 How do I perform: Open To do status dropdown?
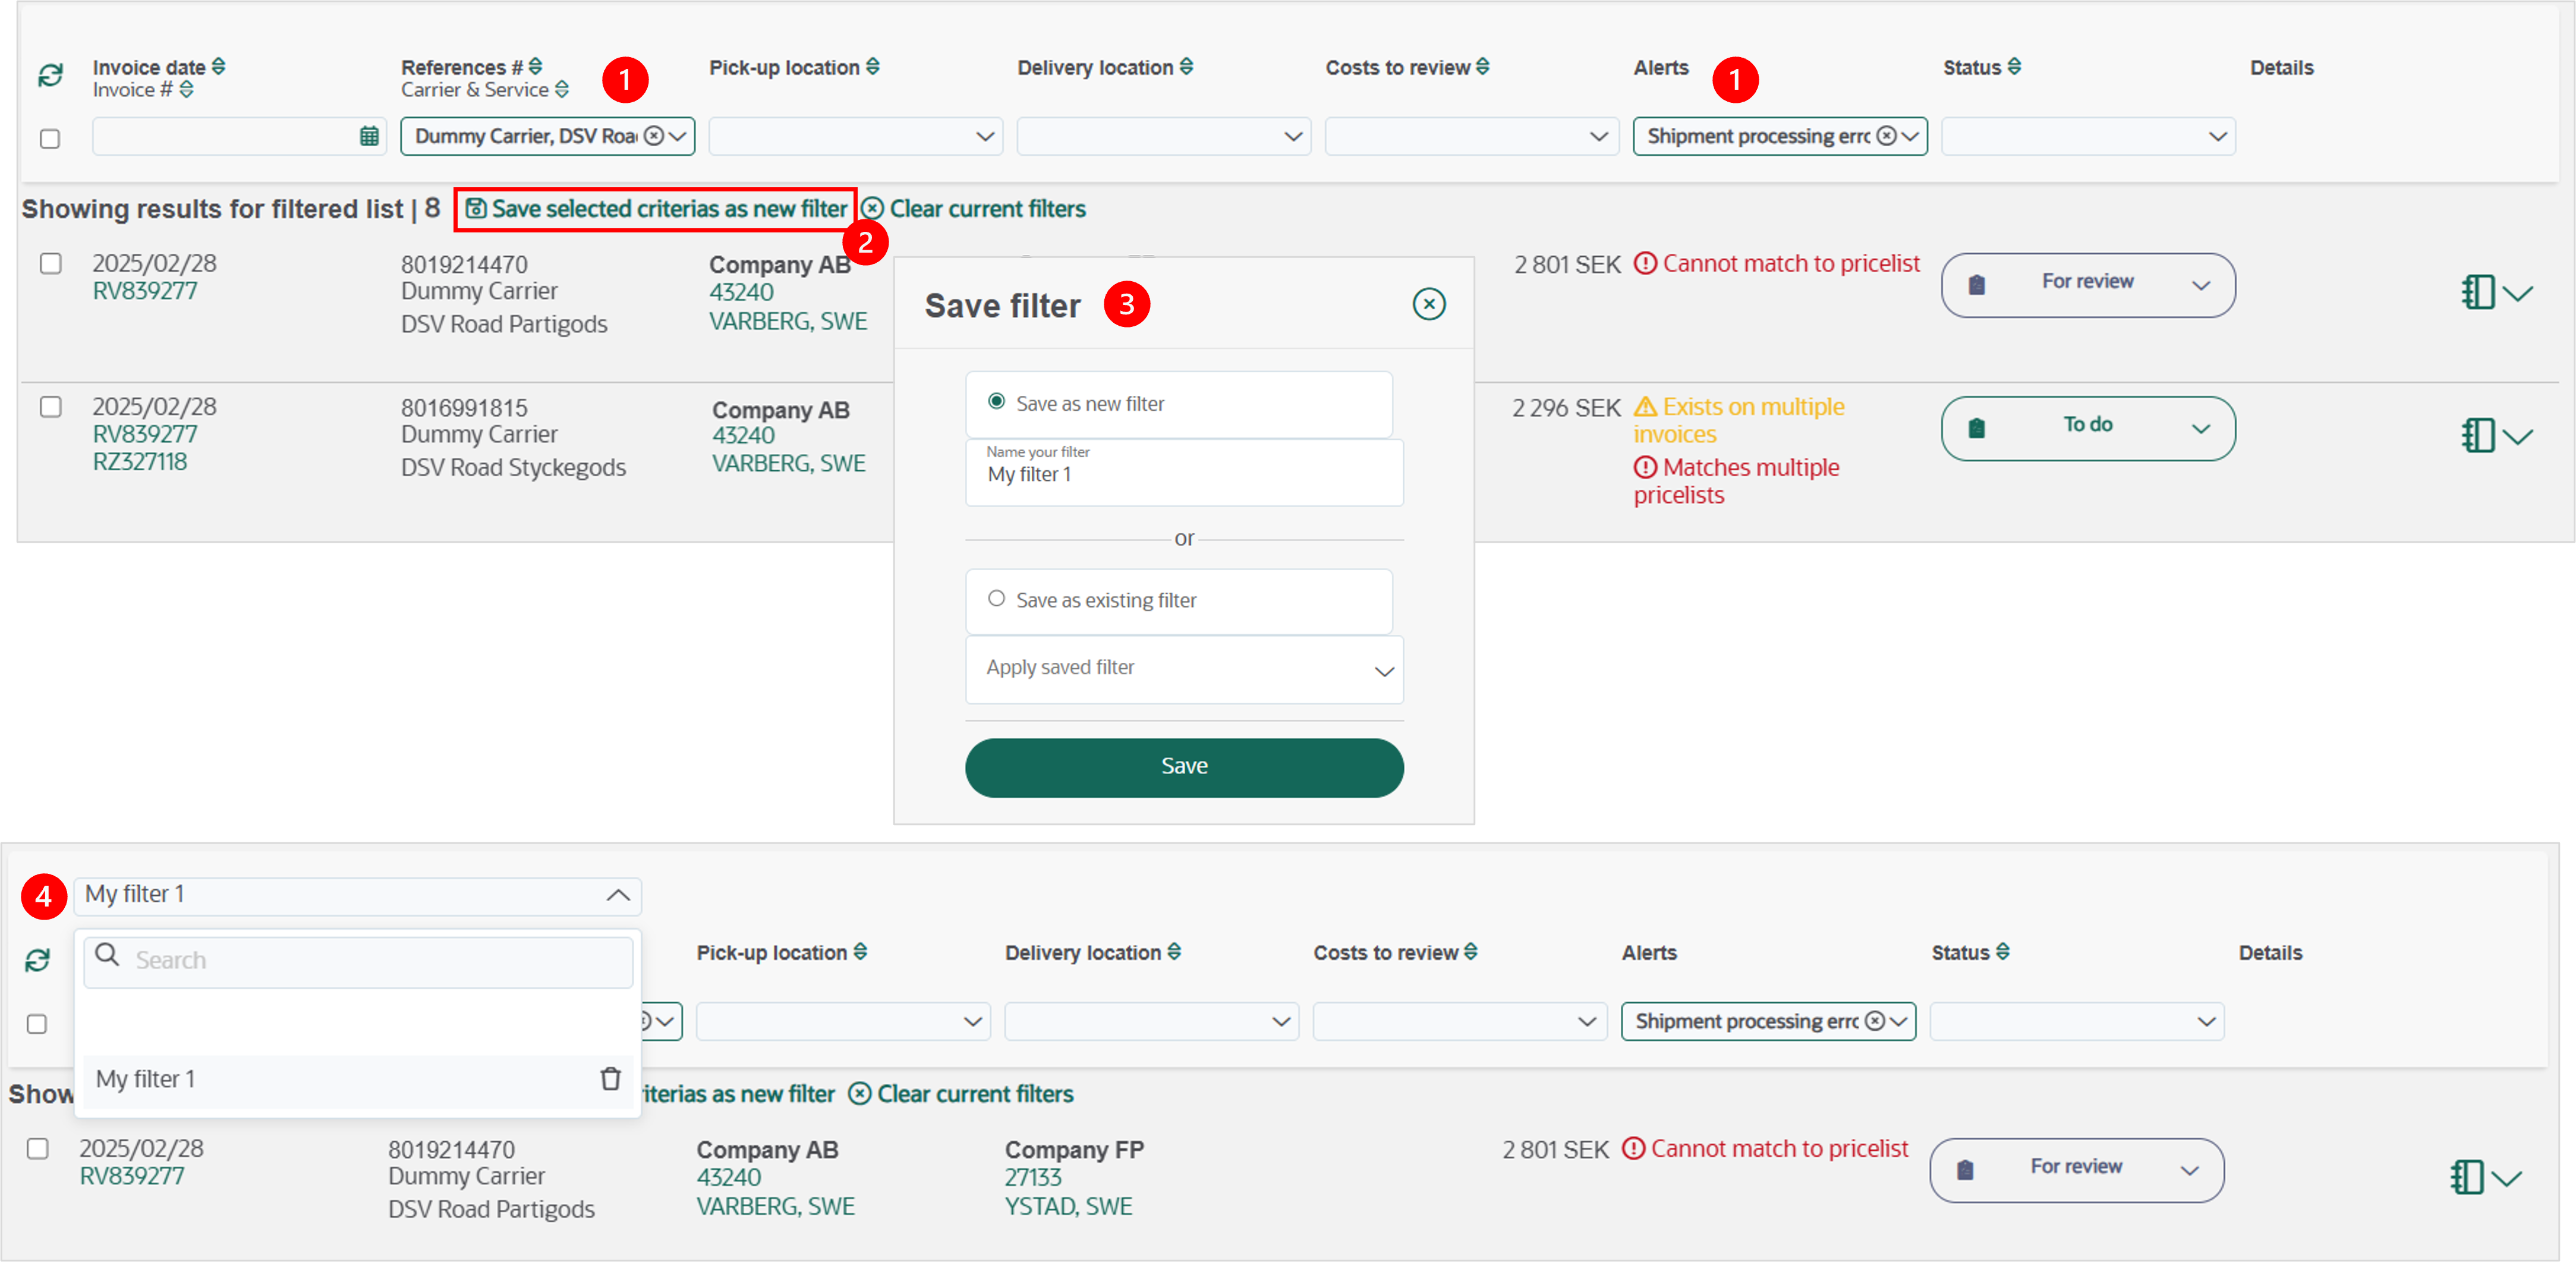(2089, 428)
